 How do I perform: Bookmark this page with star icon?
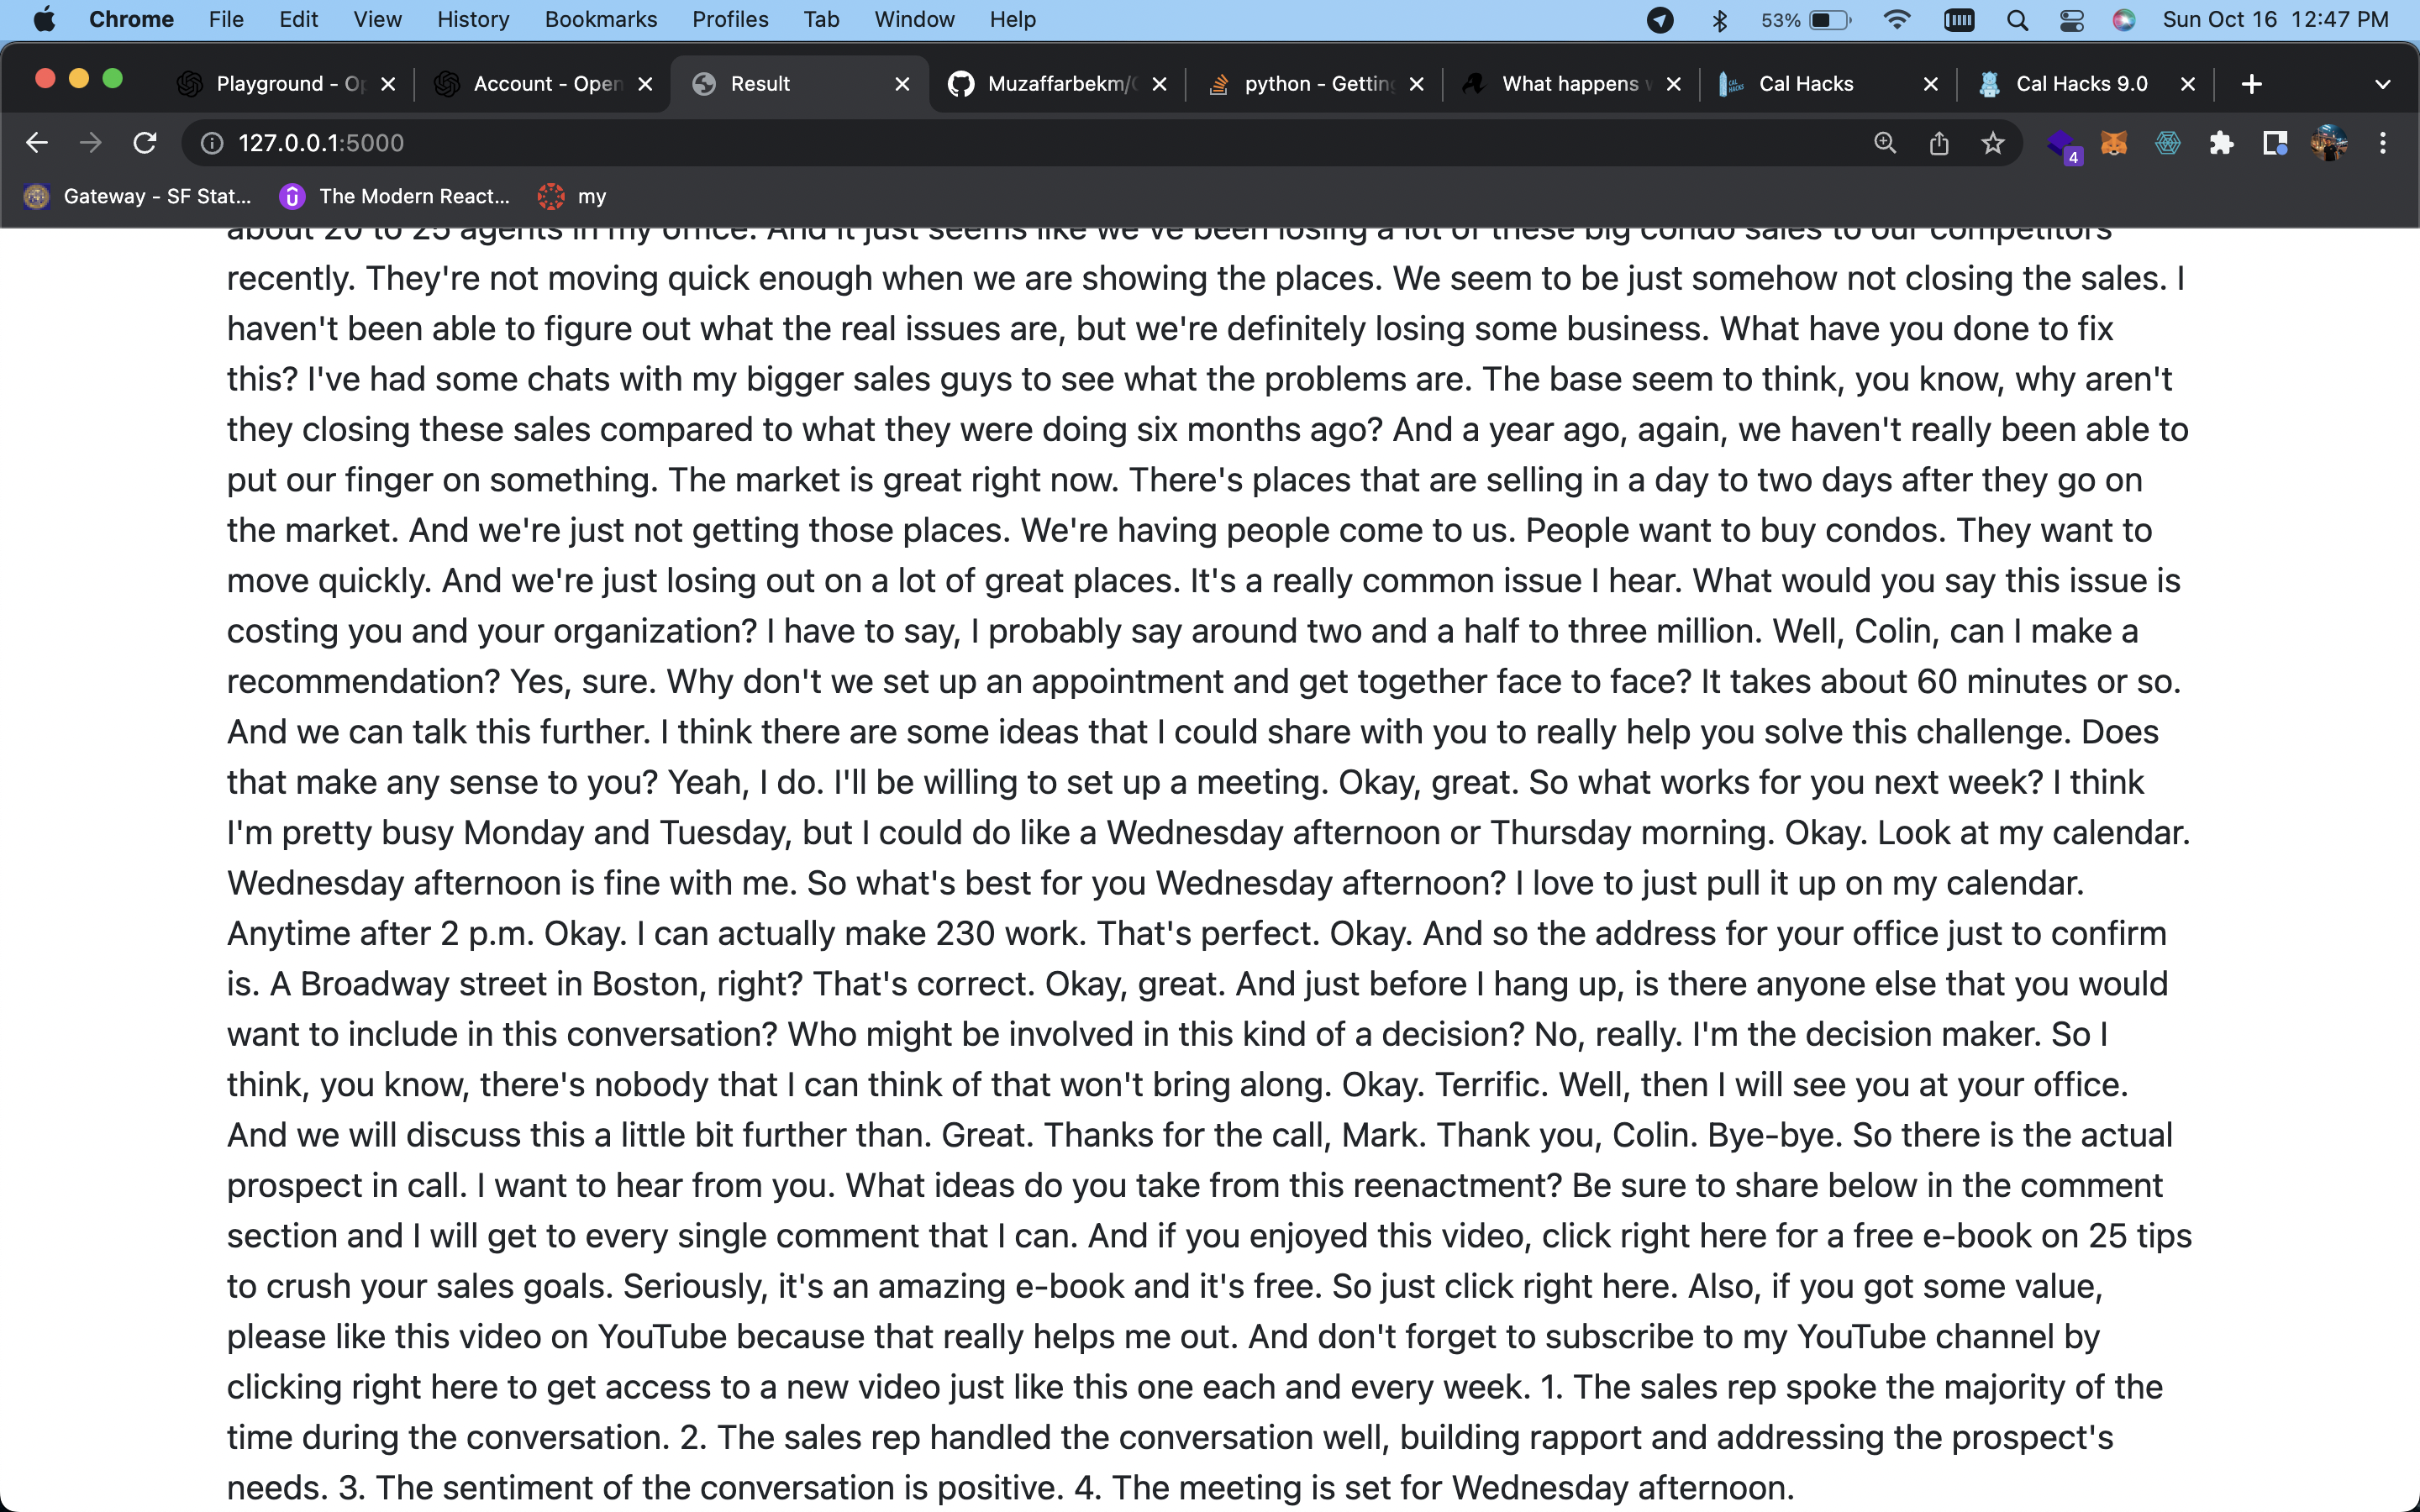coord(1992,143)
